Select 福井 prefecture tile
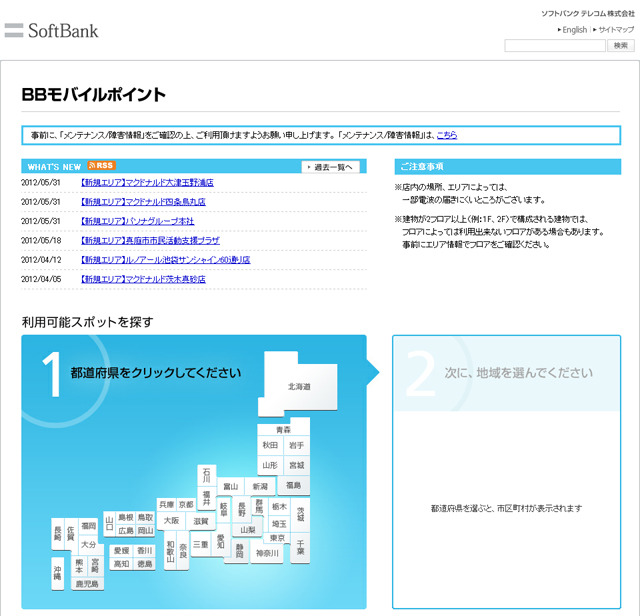 coord(207,498)
